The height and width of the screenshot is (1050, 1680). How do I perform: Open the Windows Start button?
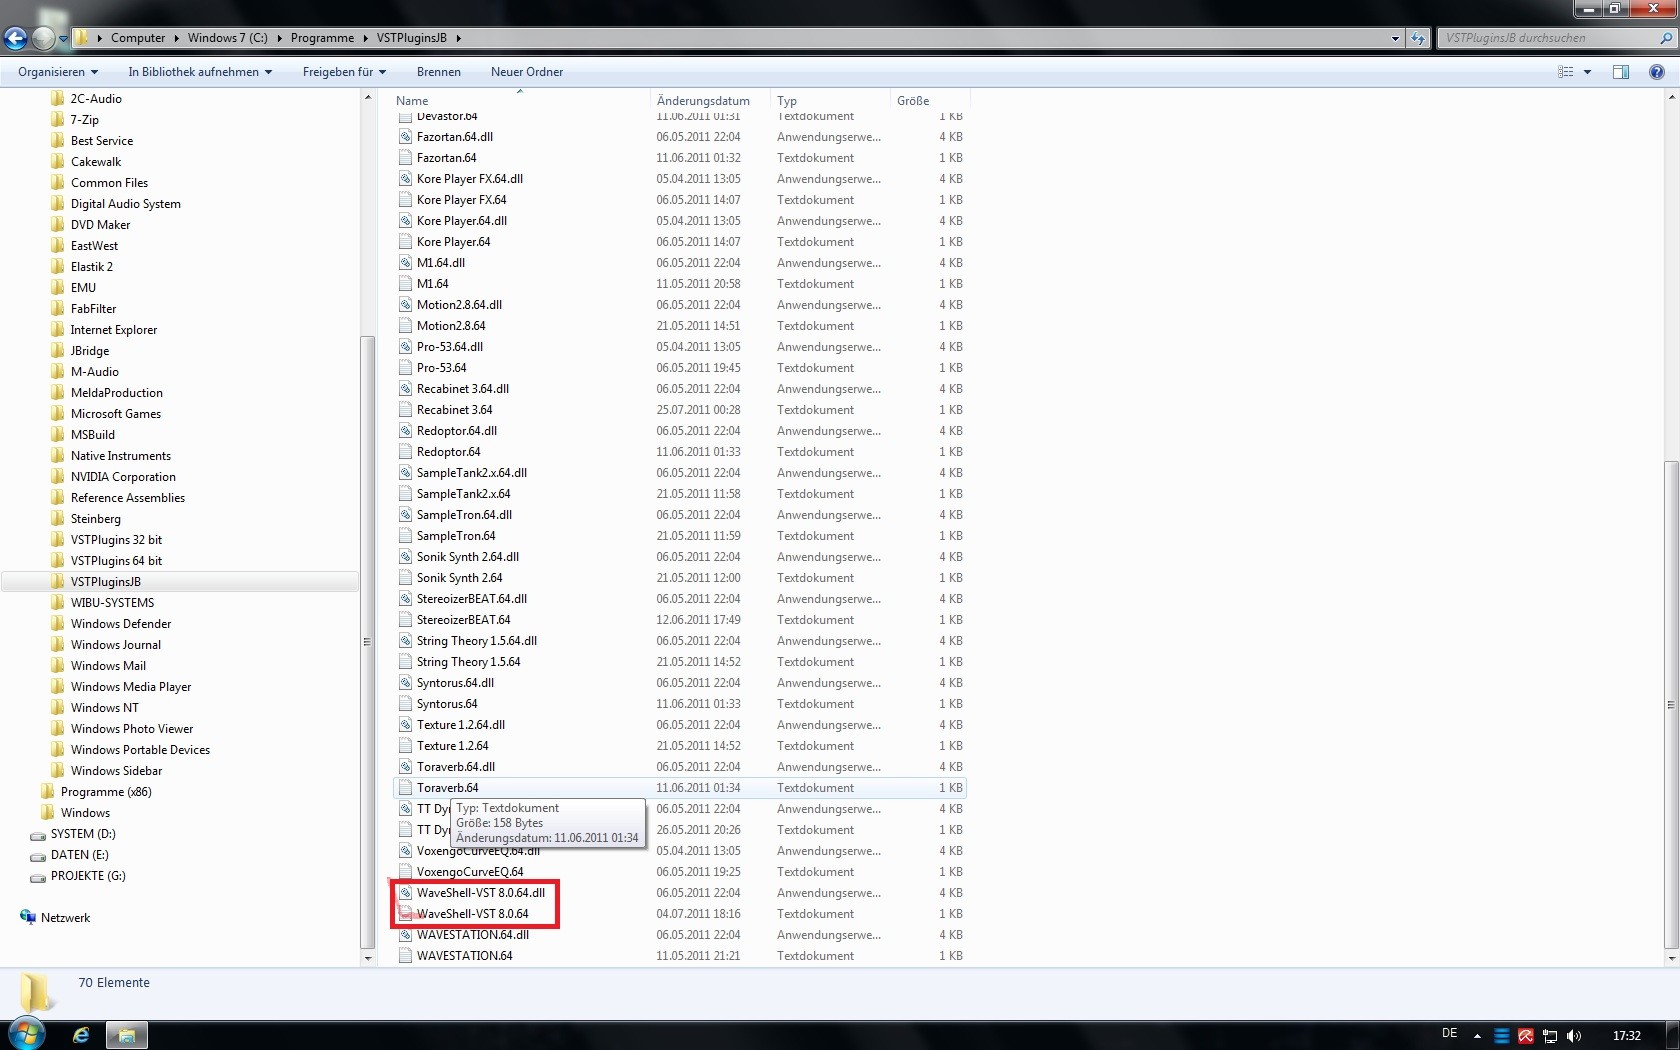click(x=26, y=1034)
